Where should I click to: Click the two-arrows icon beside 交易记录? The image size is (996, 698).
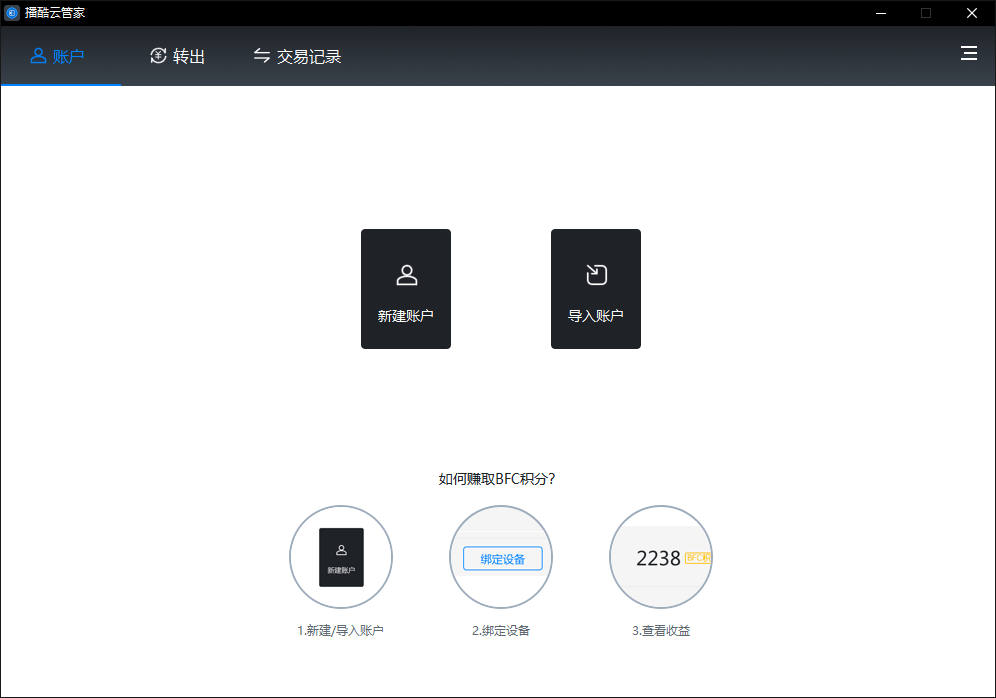coord(262,56)
